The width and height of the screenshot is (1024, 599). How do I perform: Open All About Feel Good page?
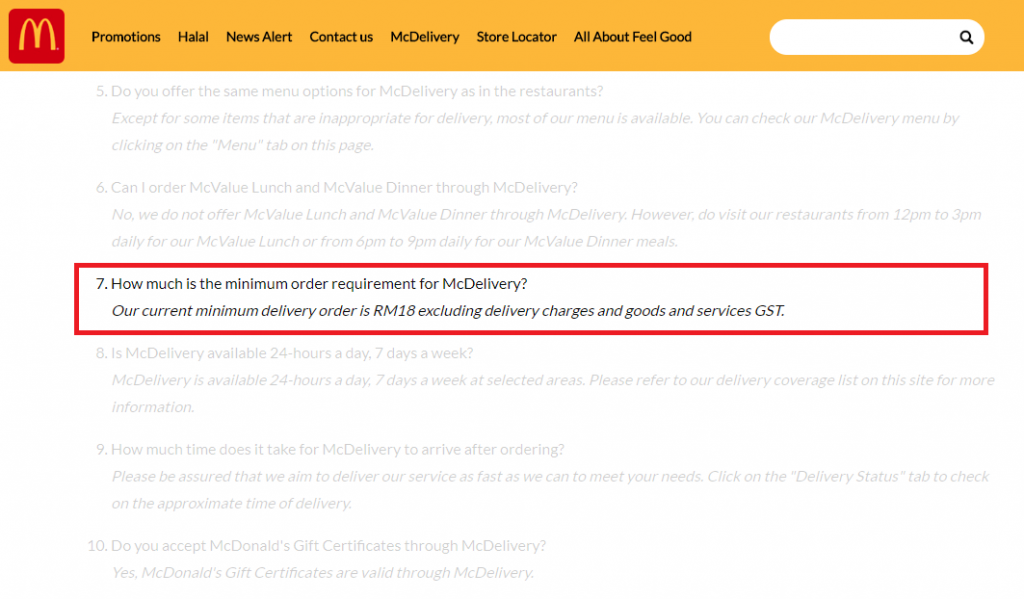tap(632, 37)
